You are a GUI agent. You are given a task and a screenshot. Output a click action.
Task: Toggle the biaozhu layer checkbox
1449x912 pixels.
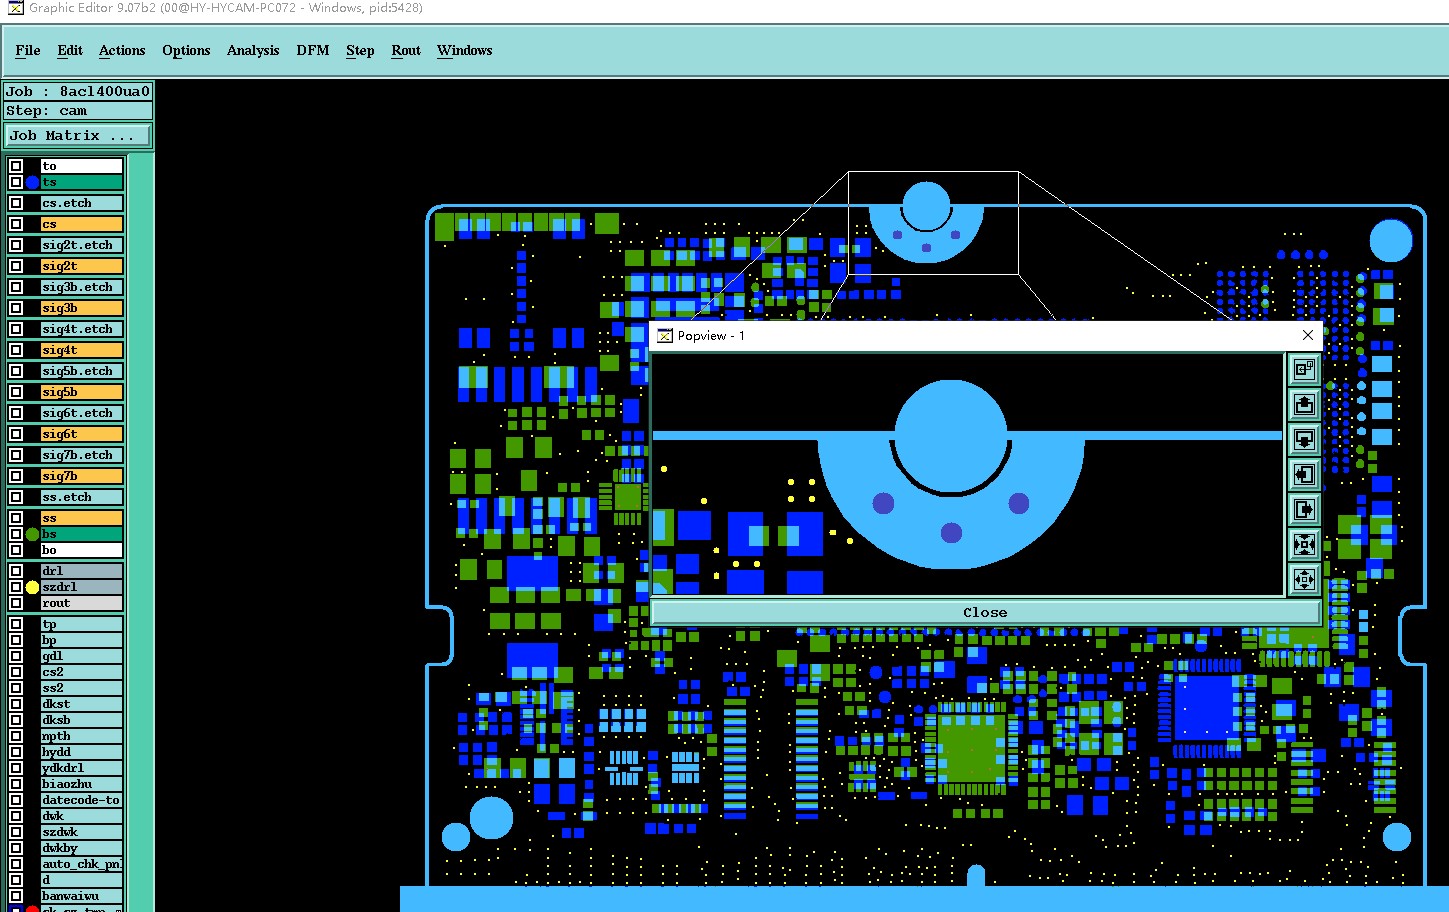tap(16, 784)
